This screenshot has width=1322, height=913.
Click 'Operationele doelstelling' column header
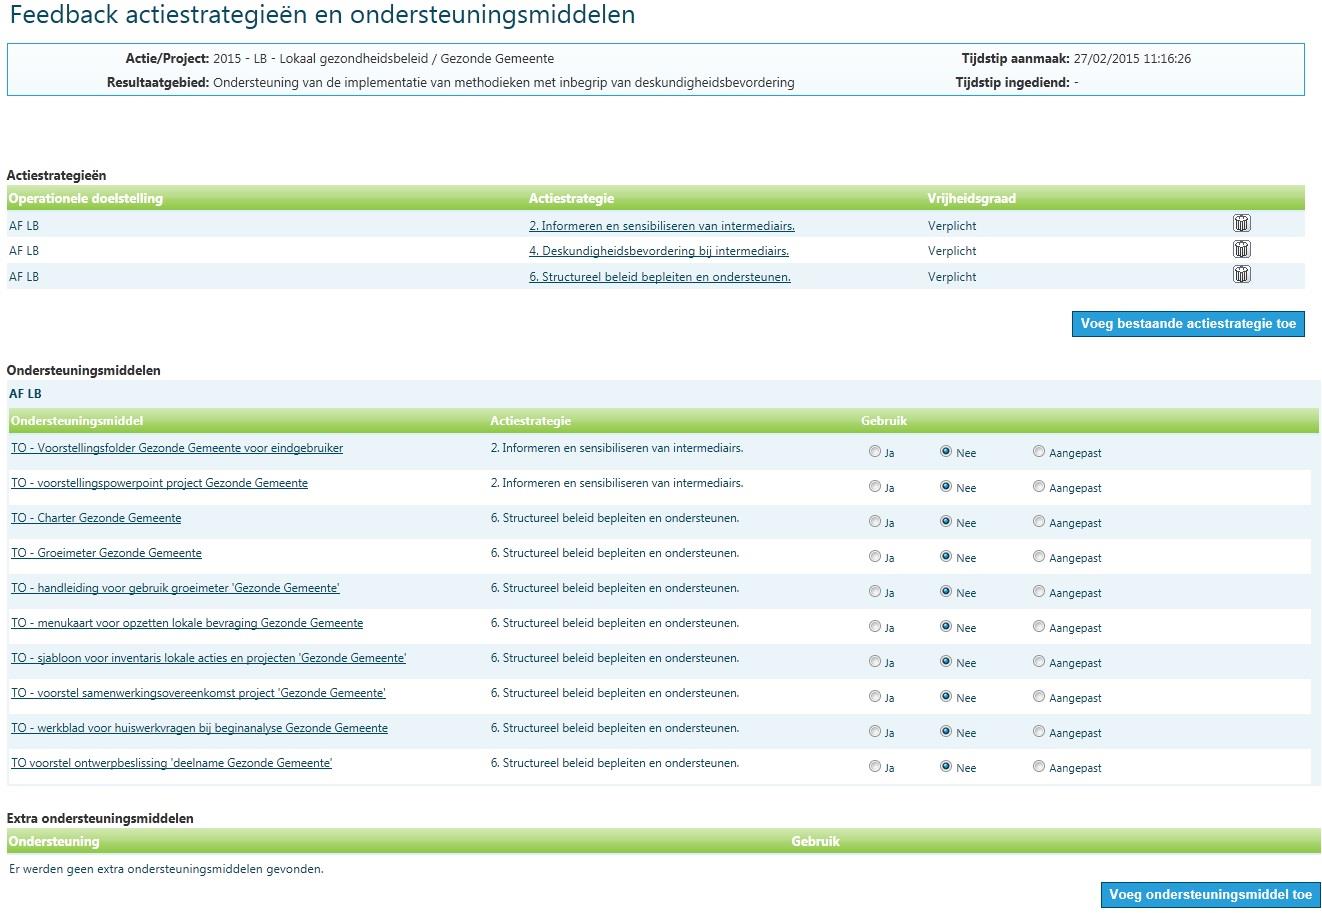point(86,198)
